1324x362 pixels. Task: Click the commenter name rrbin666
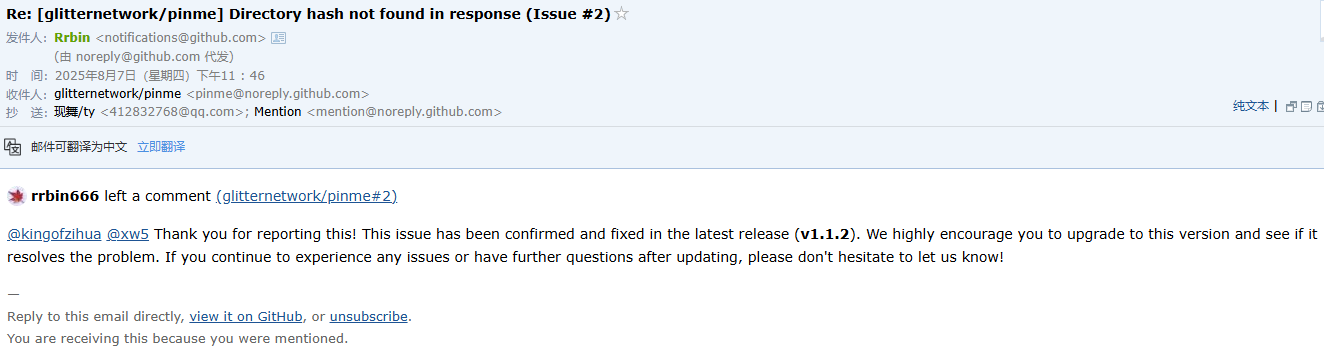pos(66,196)
